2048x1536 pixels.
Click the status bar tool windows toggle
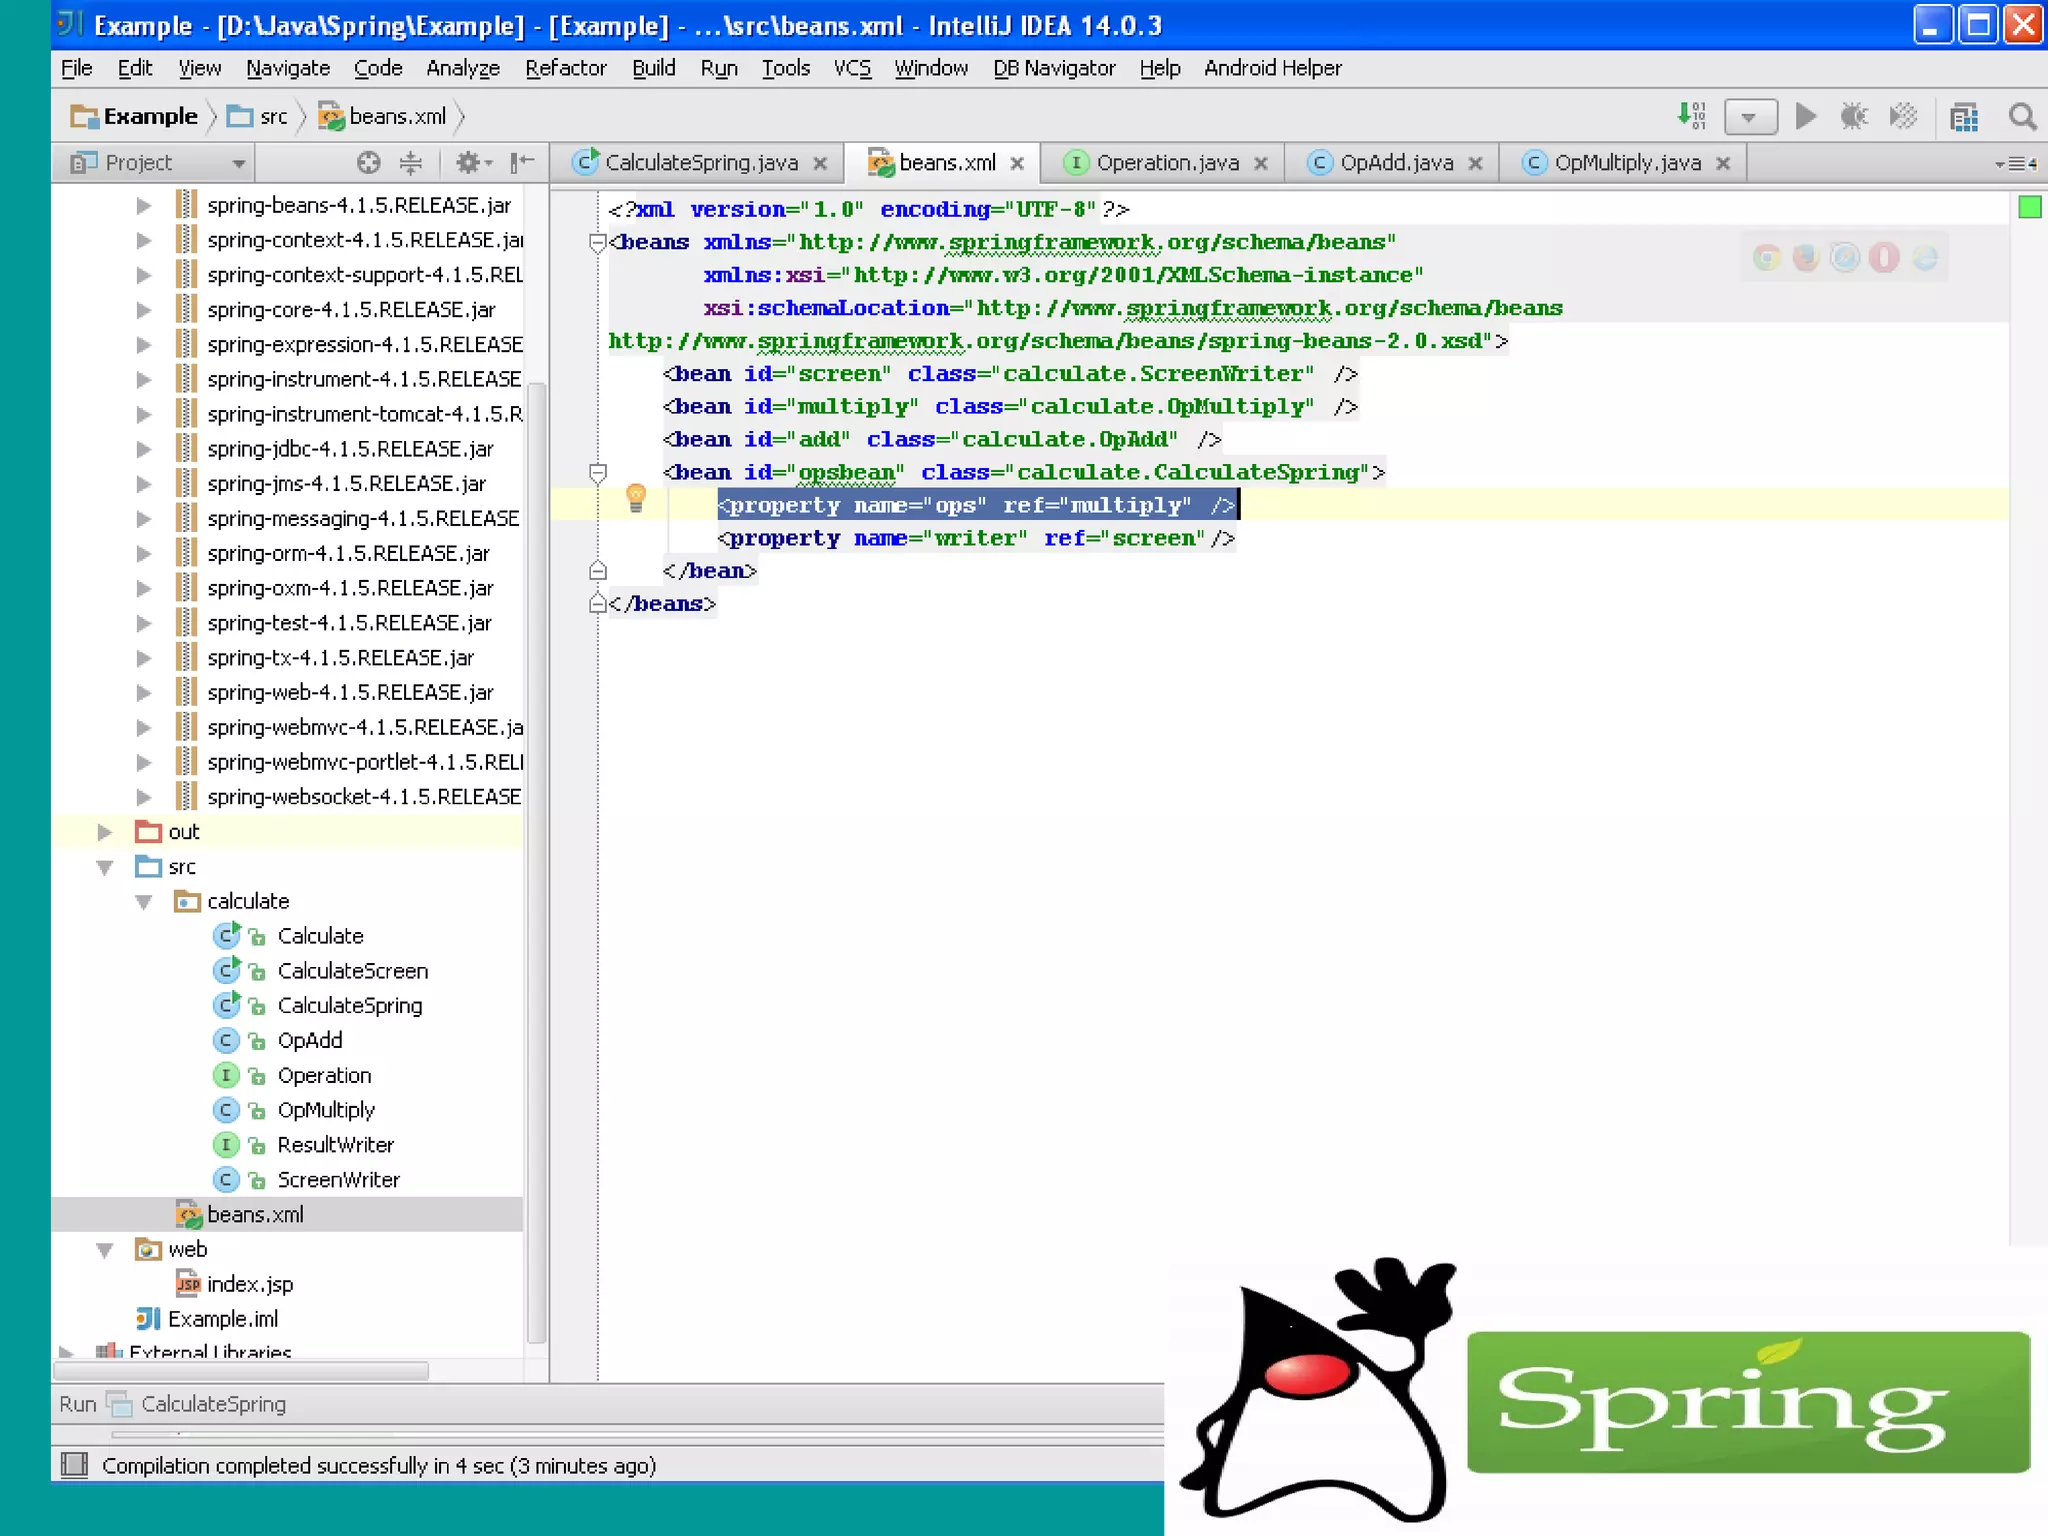pos(74,1465)
